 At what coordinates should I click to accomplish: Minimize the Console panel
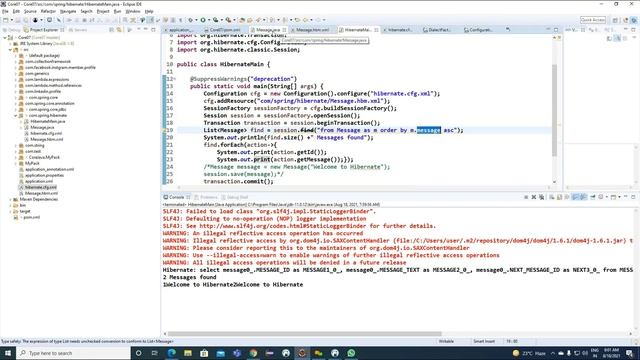[626, 197]
